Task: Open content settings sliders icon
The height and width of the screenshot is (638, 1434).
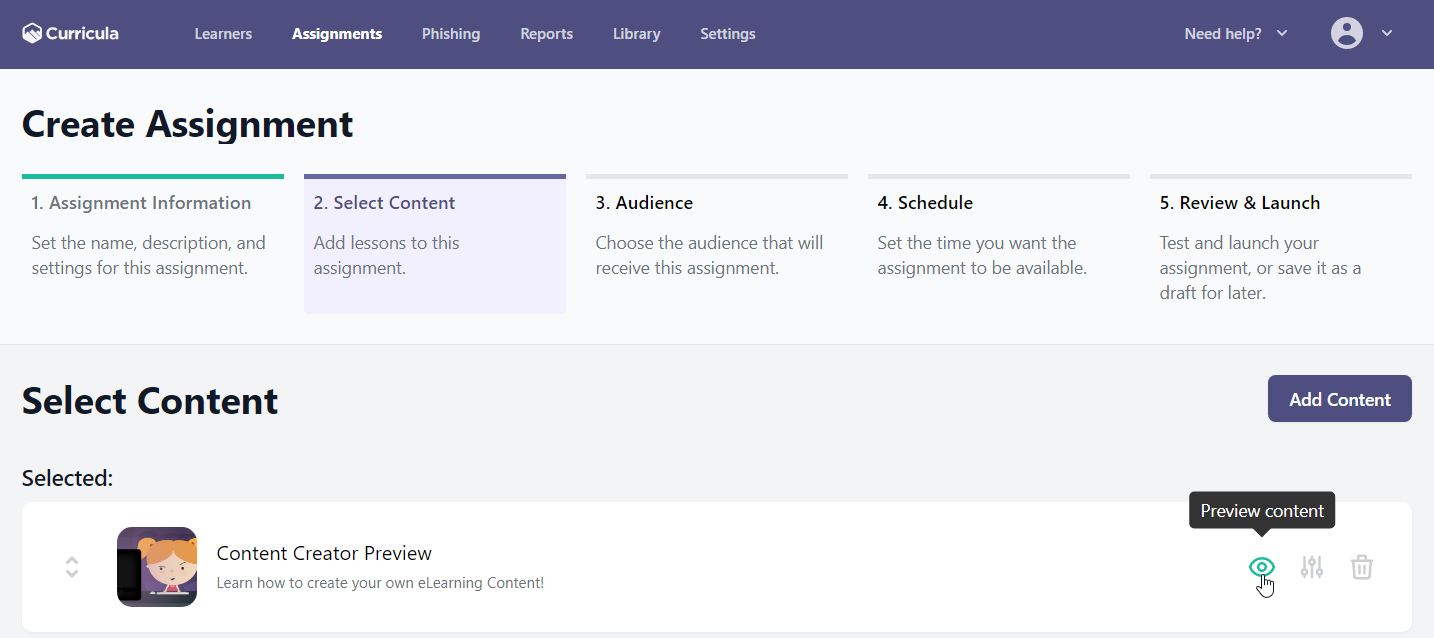Action: [1312, 567]
